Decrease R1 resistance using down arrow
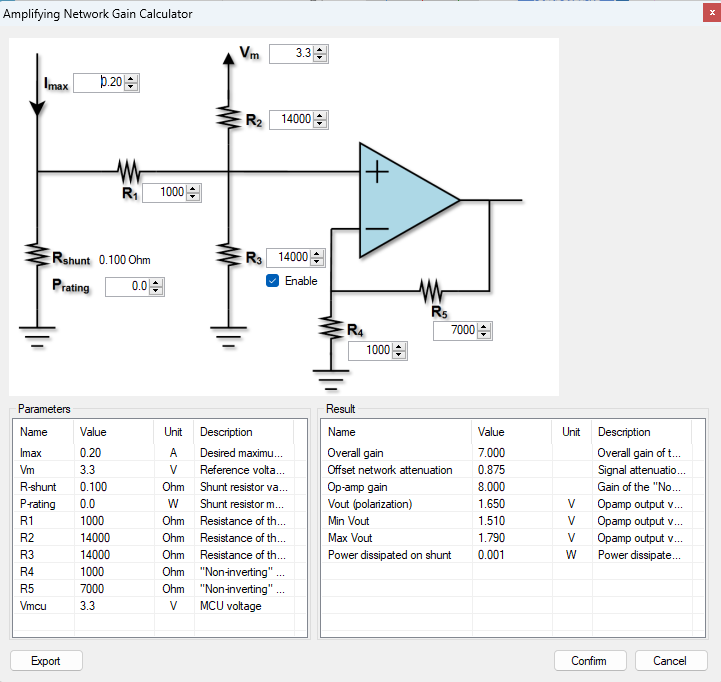 (x=194, y=197)
